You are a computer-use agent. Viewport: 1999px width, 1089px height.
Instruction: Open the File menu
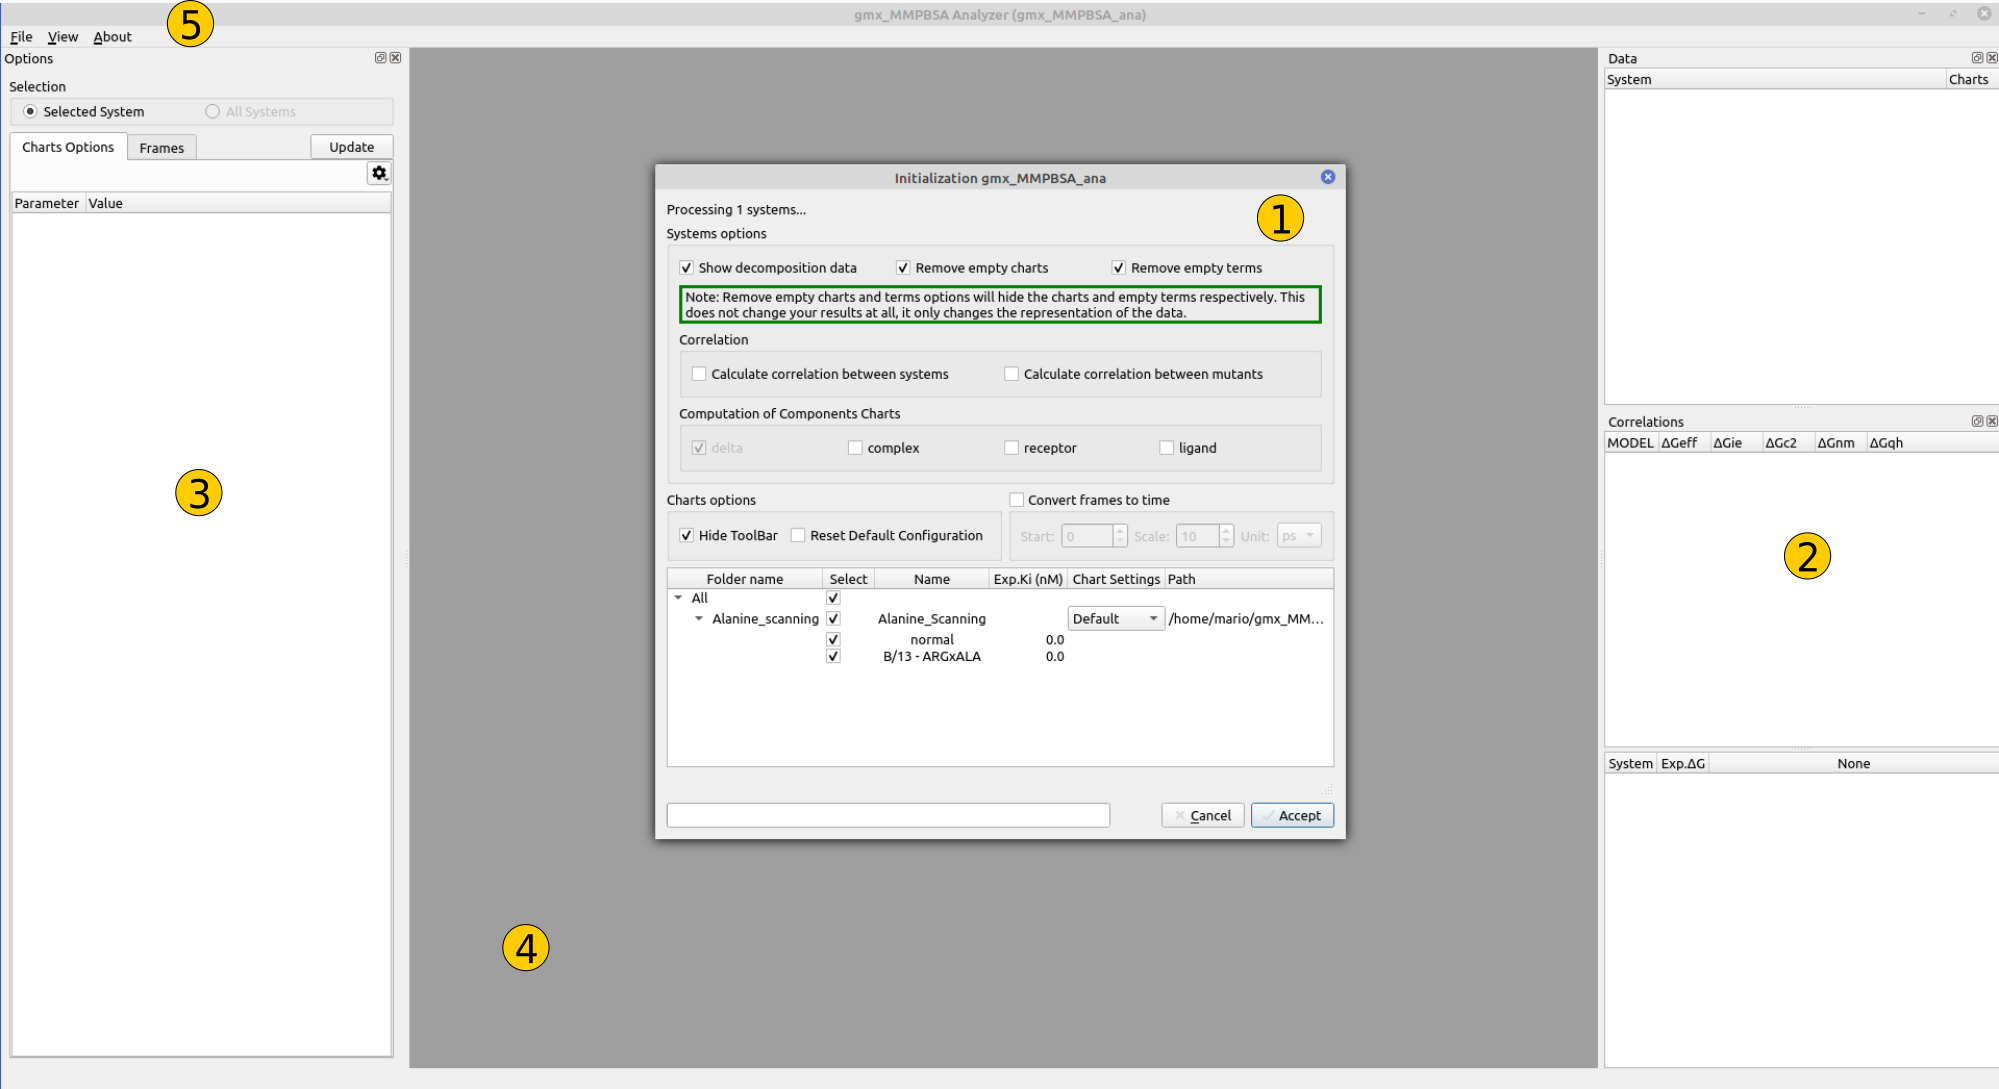pyautogui.click(x=21, y=37)
